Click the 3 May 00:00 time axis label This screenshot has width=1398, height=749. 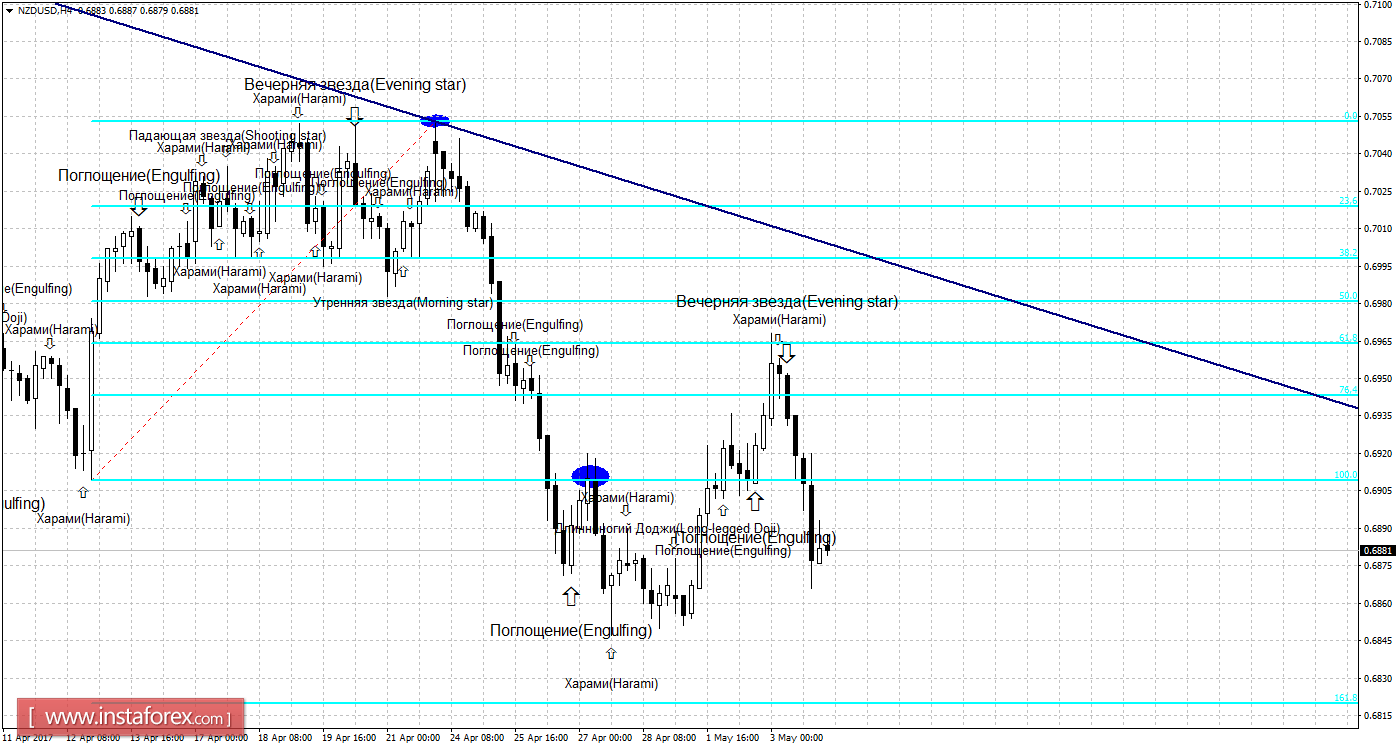[796, 738]
